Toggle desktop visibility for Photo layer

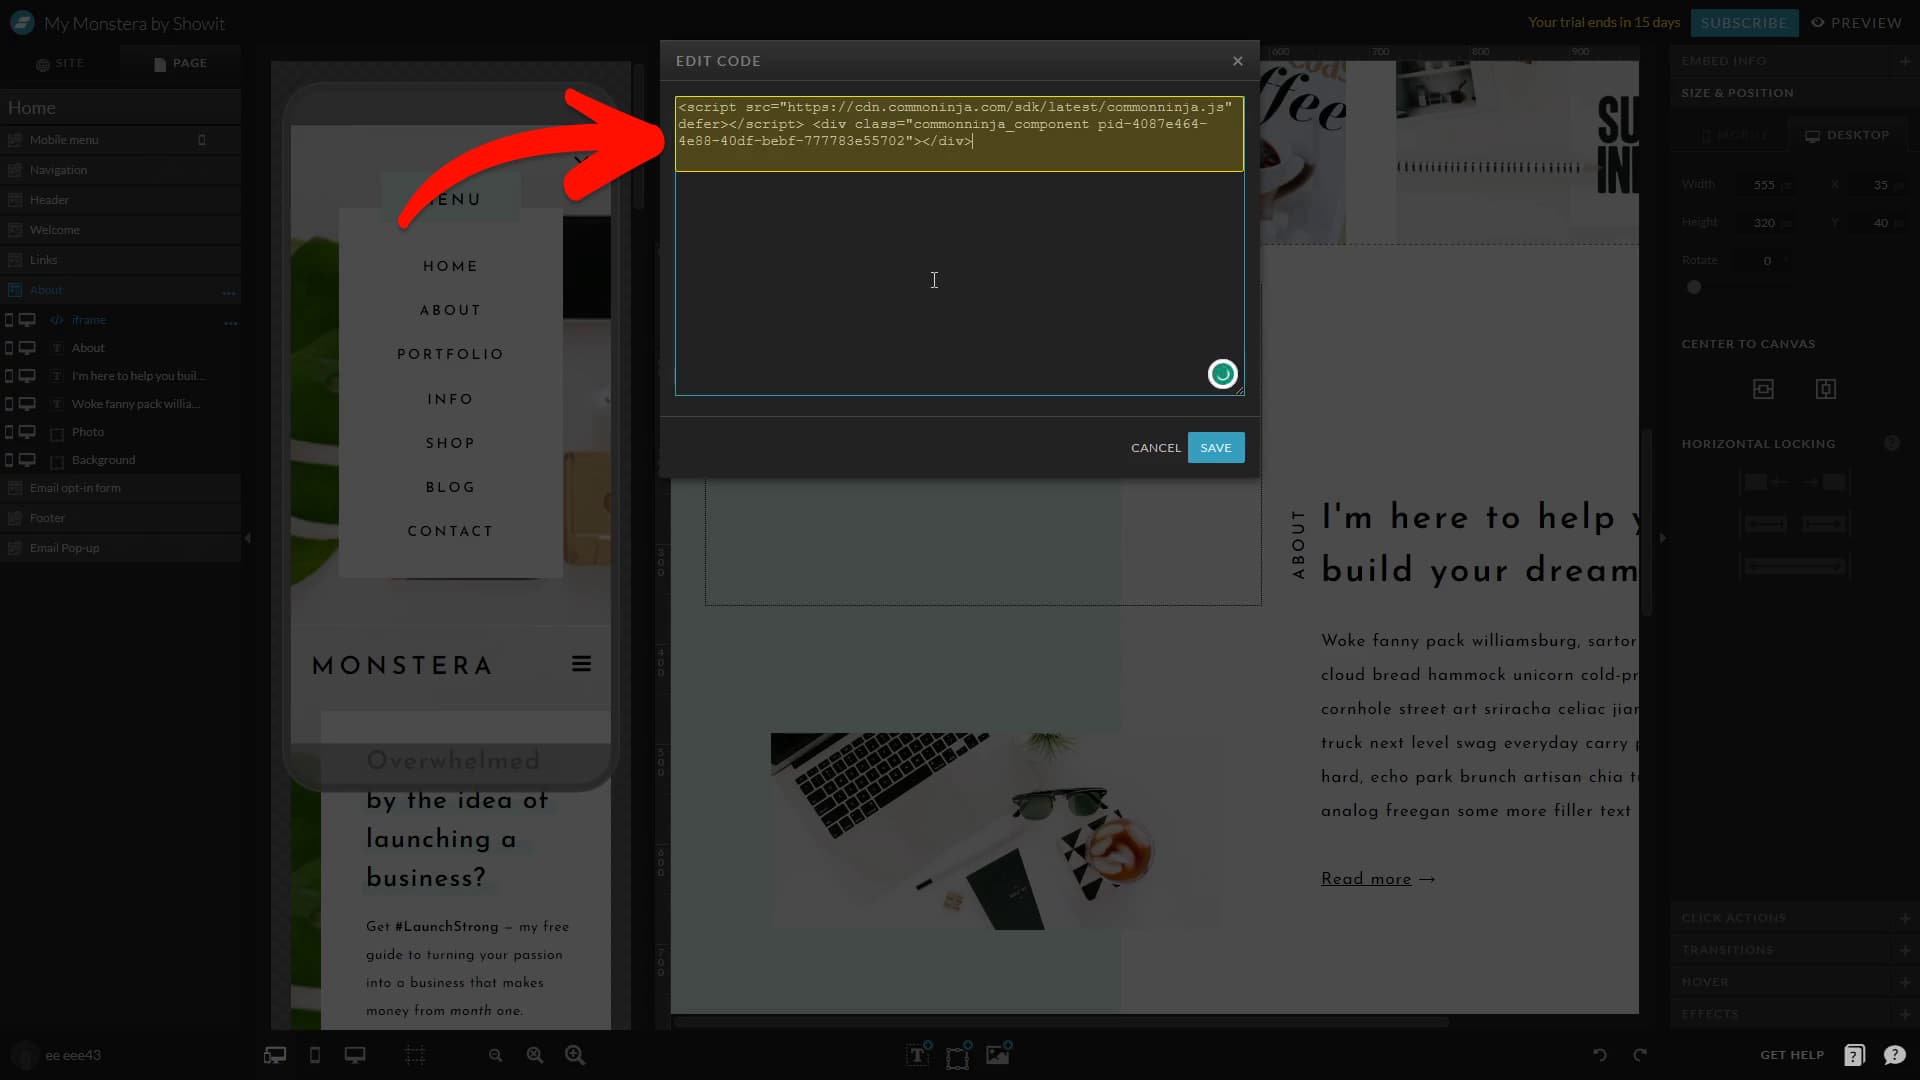27,432
